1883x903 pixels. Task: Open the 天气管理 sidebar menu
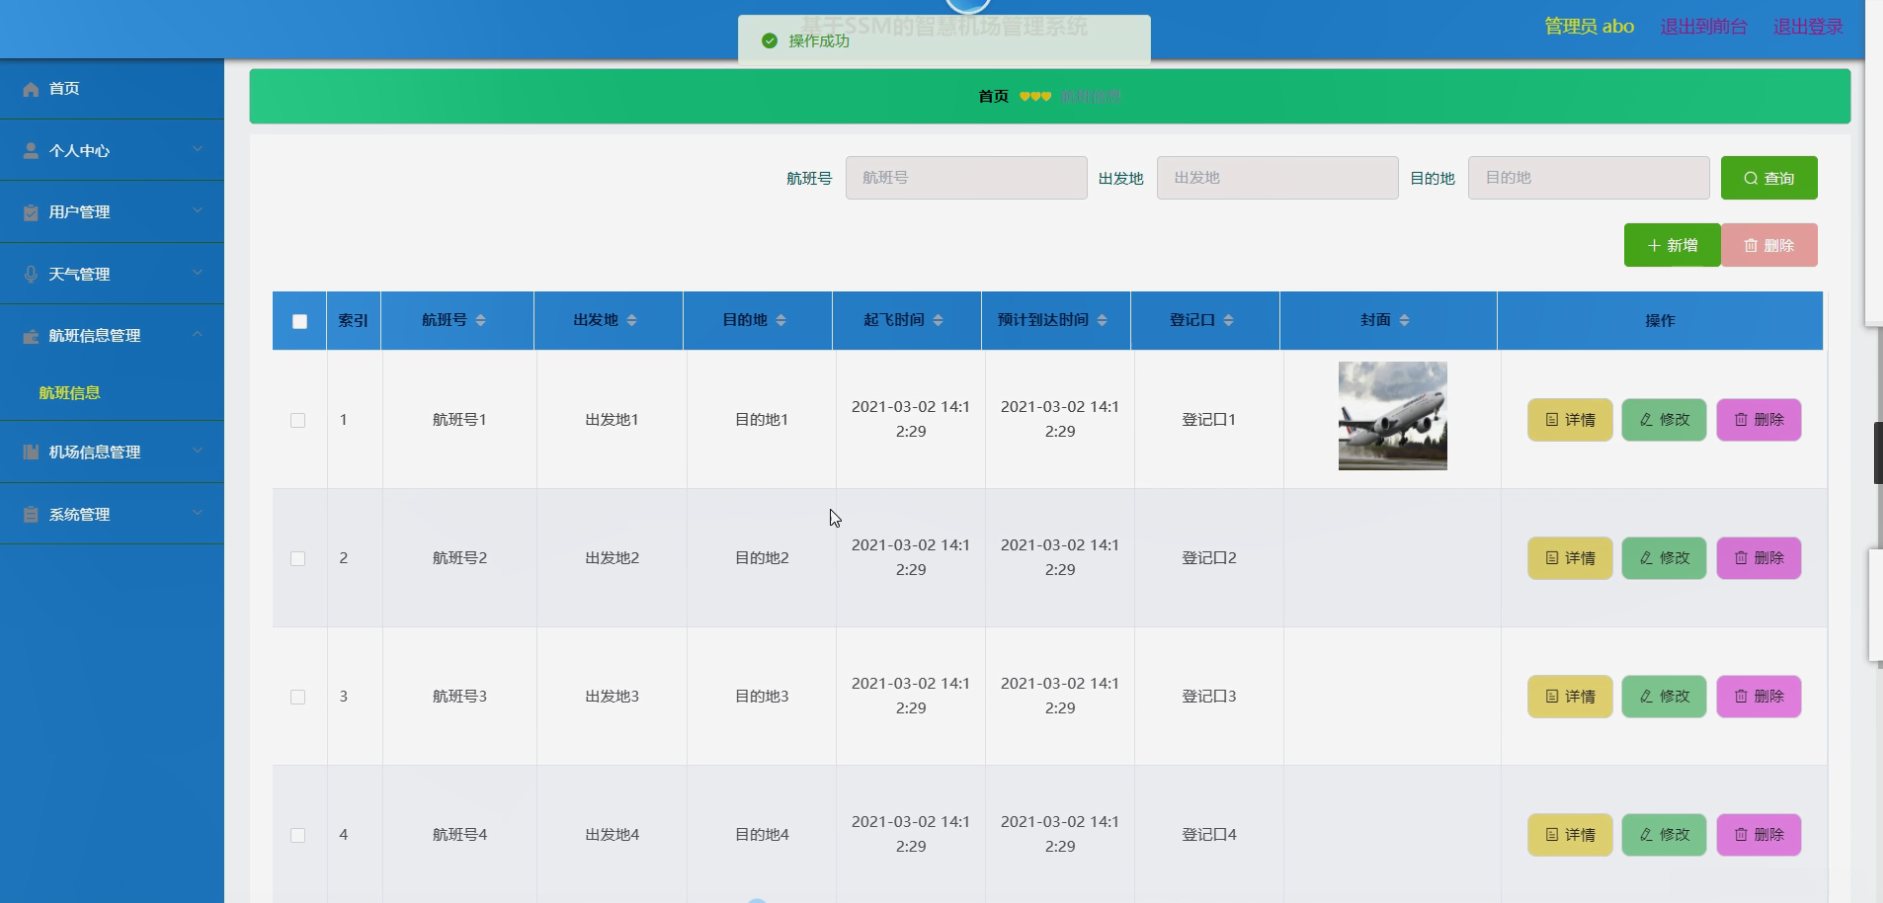(112, 274)
